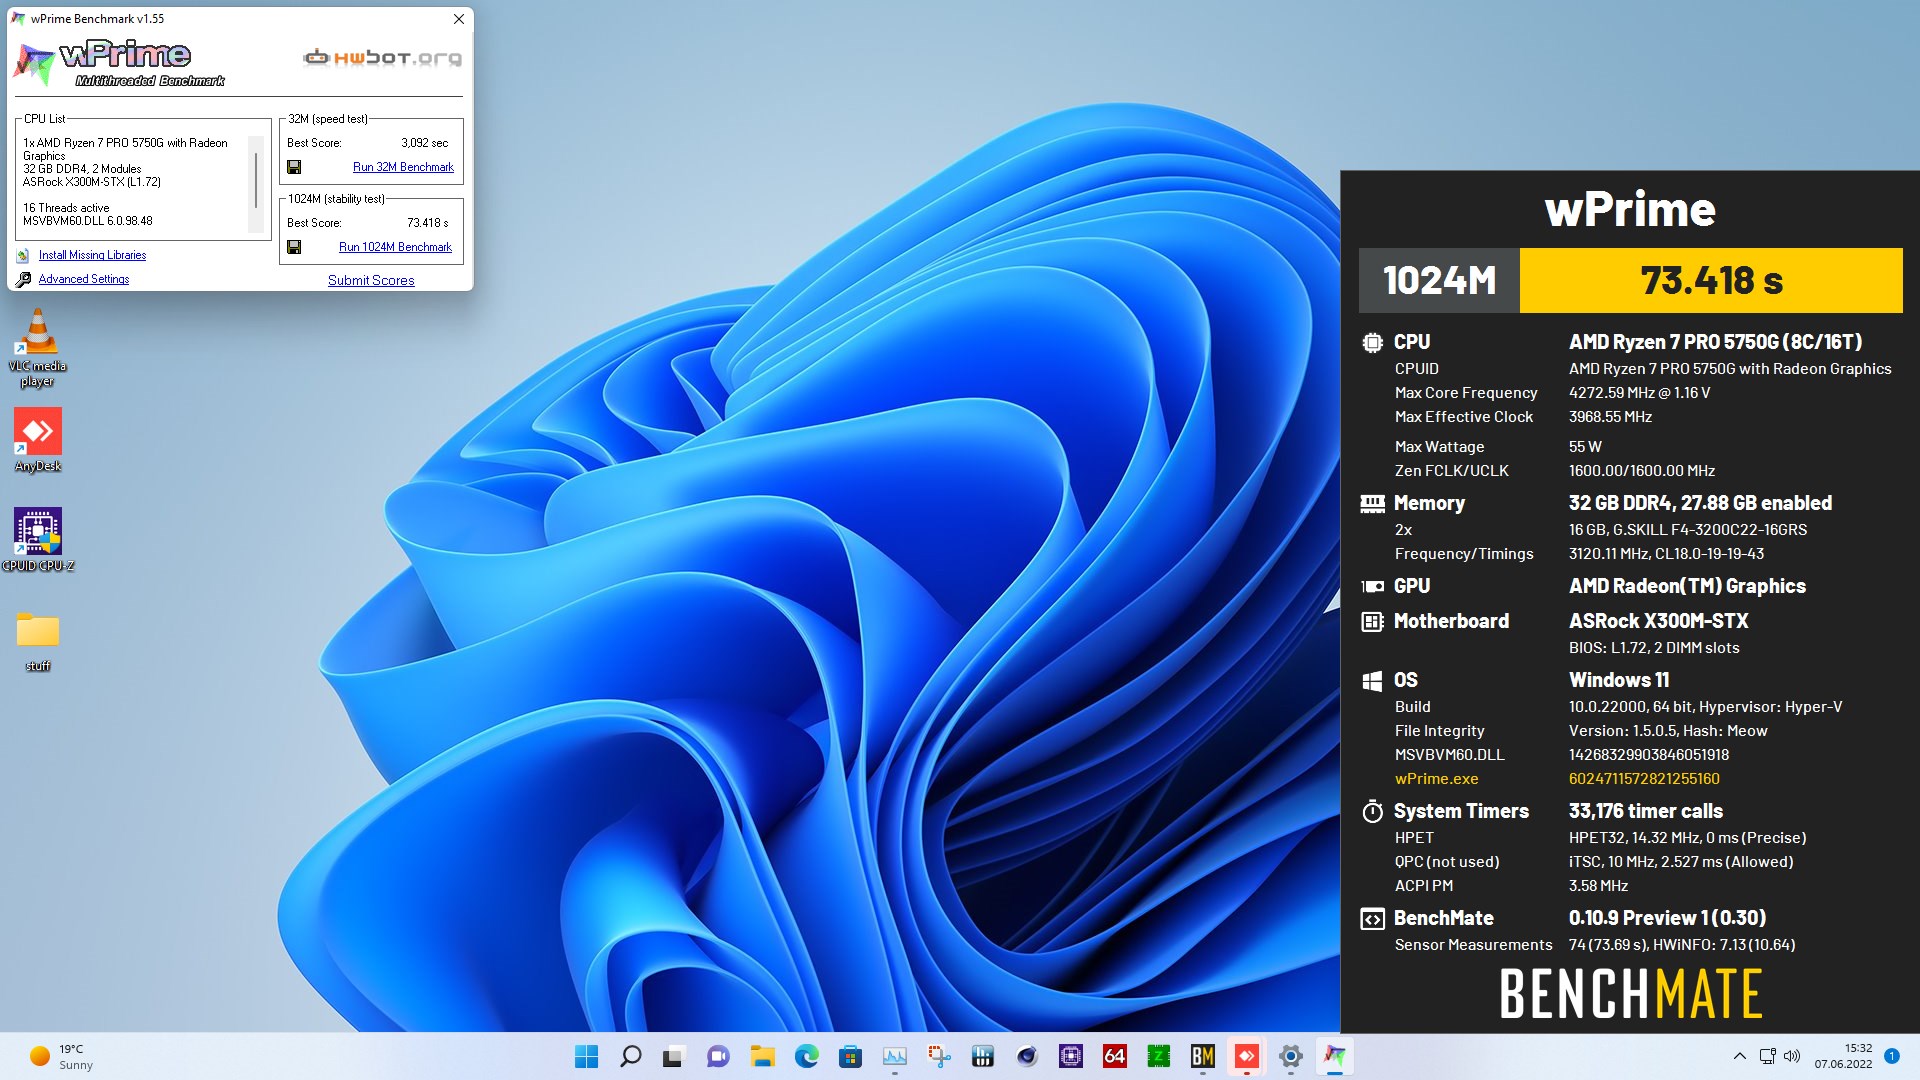
Task: Open Install Missing Libraries link
Action: pos(92,255)
